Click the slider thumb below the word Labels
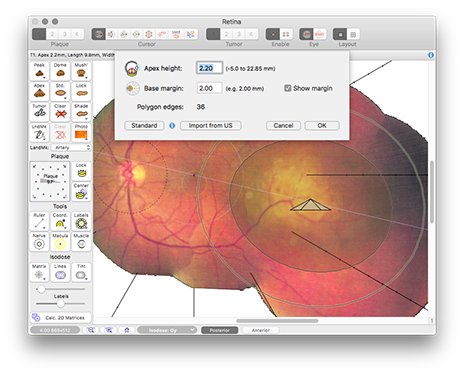Image resolution: width=464 pixels, height=375 pixels. (60, 304)
